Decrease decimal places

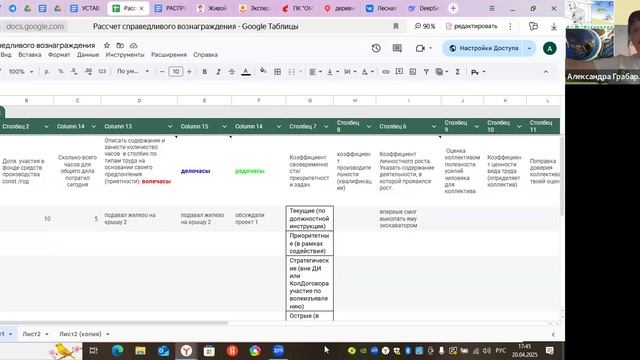pyautogui.click(x=74, y=71)
